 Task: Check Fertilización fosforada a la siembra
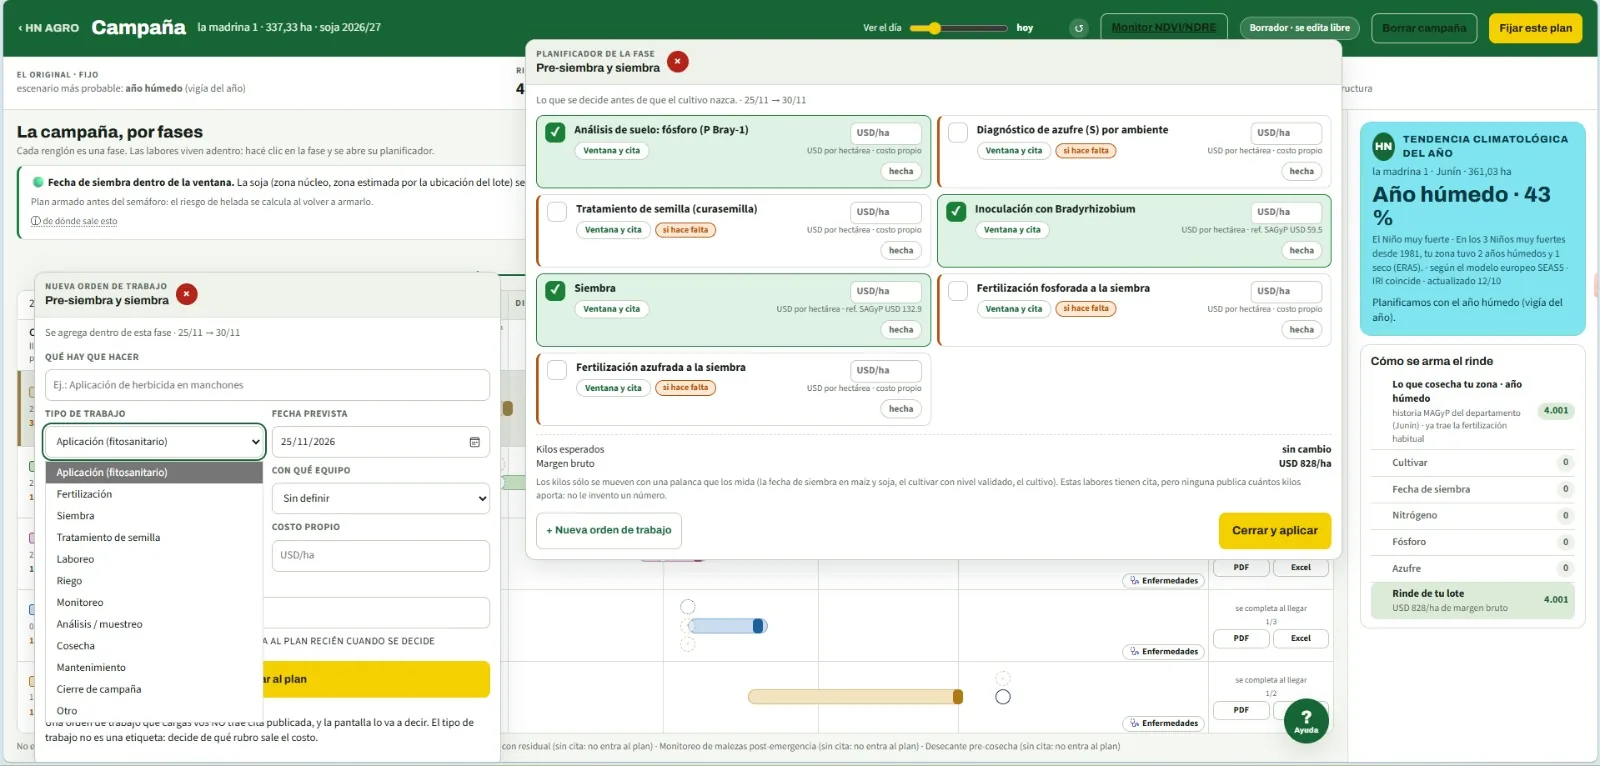point(958,290)
